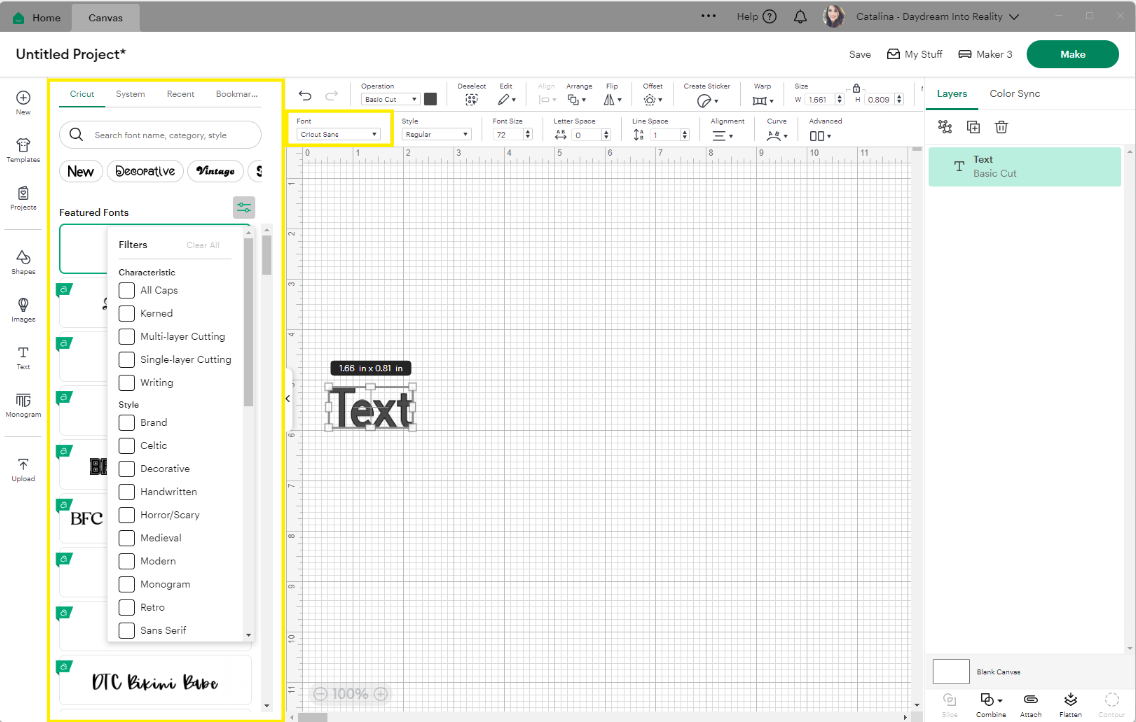Image resolution: width=1136 pixels, height=722 pixels.
Task: Filter by the New tag
Action: pyautogui.click(x=80, y=171)
